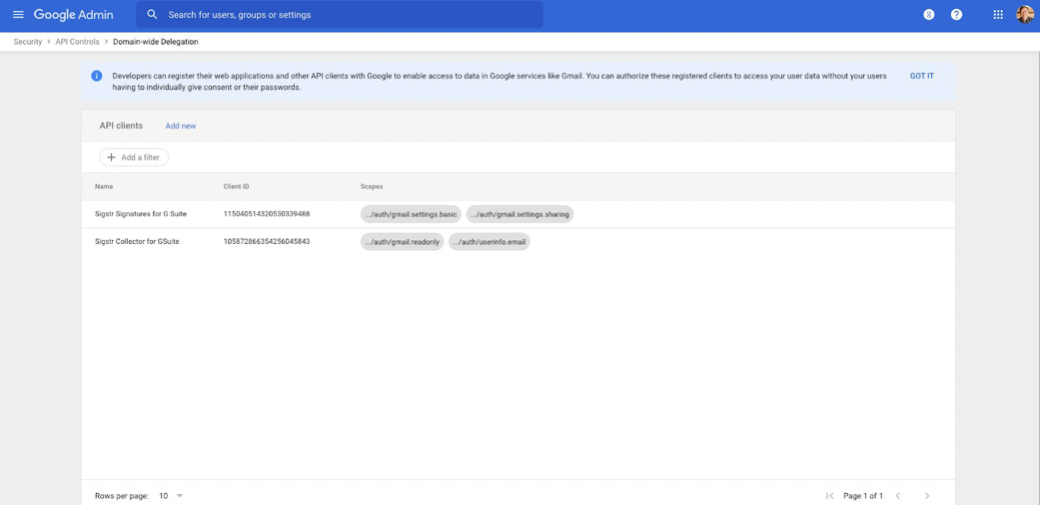Select Sigstr Signatures for G Suite row
Viewport: 1040px width, 505px height.
(518, 214)
